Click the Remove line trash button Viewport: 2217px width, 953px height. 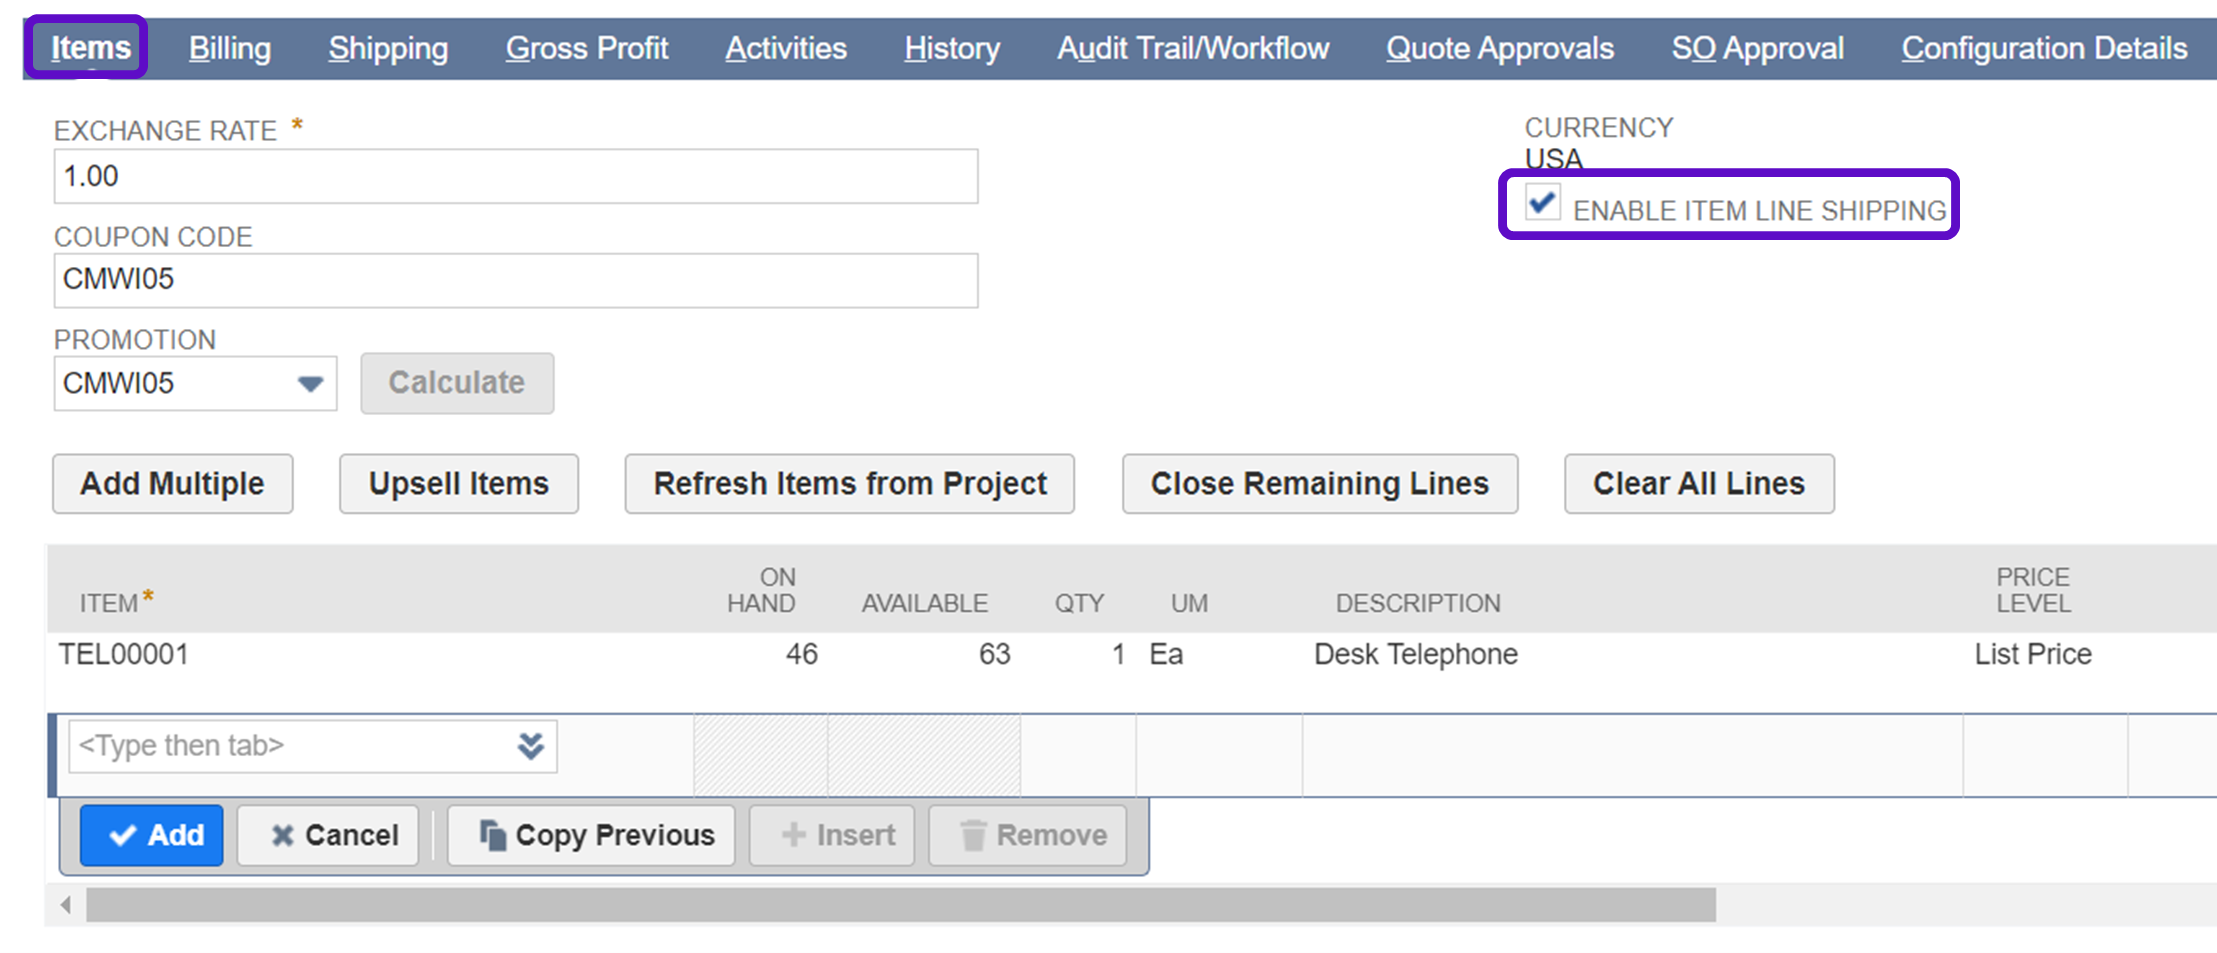coord(1028,835)
